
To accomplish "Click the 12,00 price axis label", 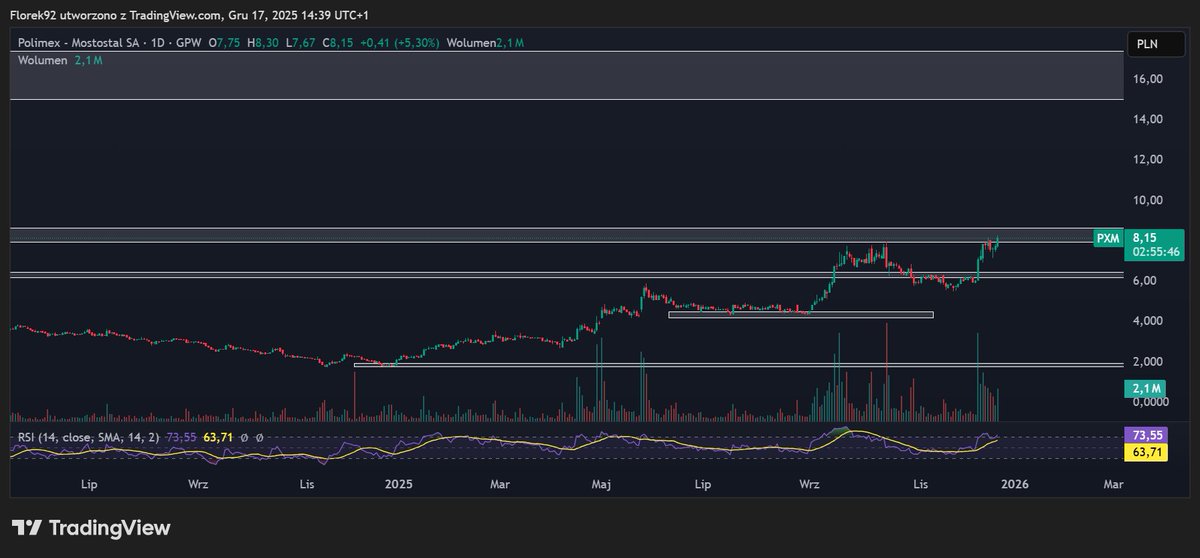I will tap(1147, 159).
